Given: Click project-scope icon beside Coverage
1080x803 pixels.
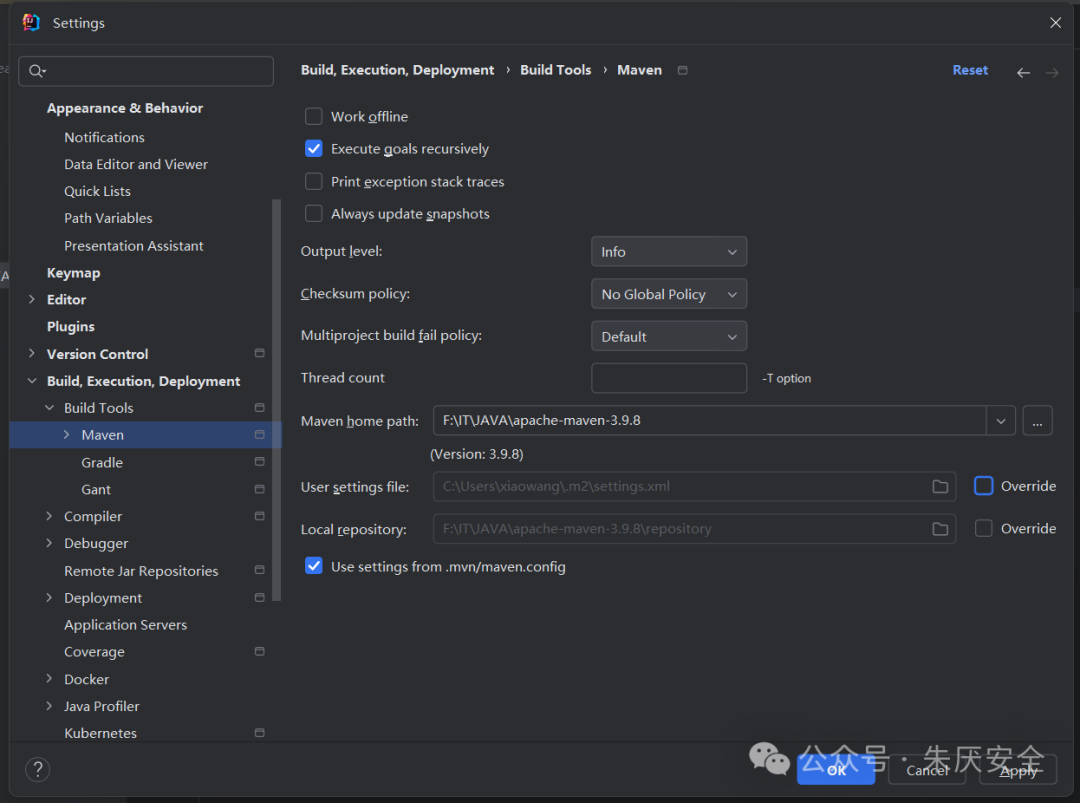Looking at the screenshot, I should tap(260, 651).
